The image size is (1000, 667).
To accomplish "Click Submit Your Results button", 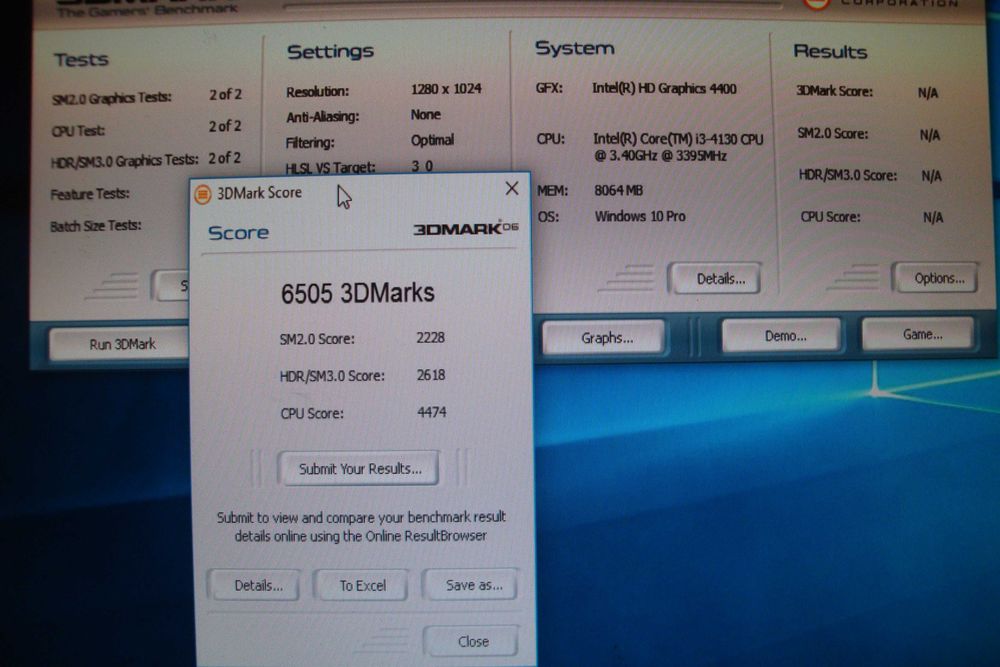I will click(360, 469).
